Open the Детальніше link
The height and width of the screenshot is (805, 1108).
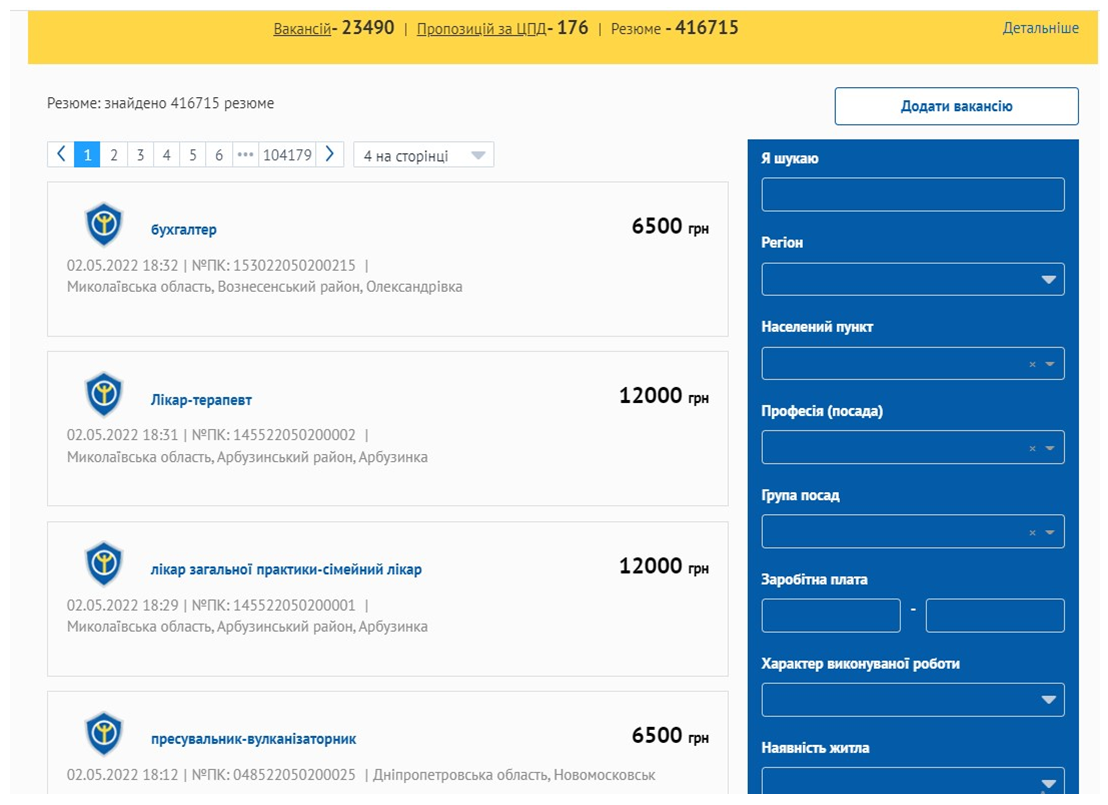[x=1040, y=28]
